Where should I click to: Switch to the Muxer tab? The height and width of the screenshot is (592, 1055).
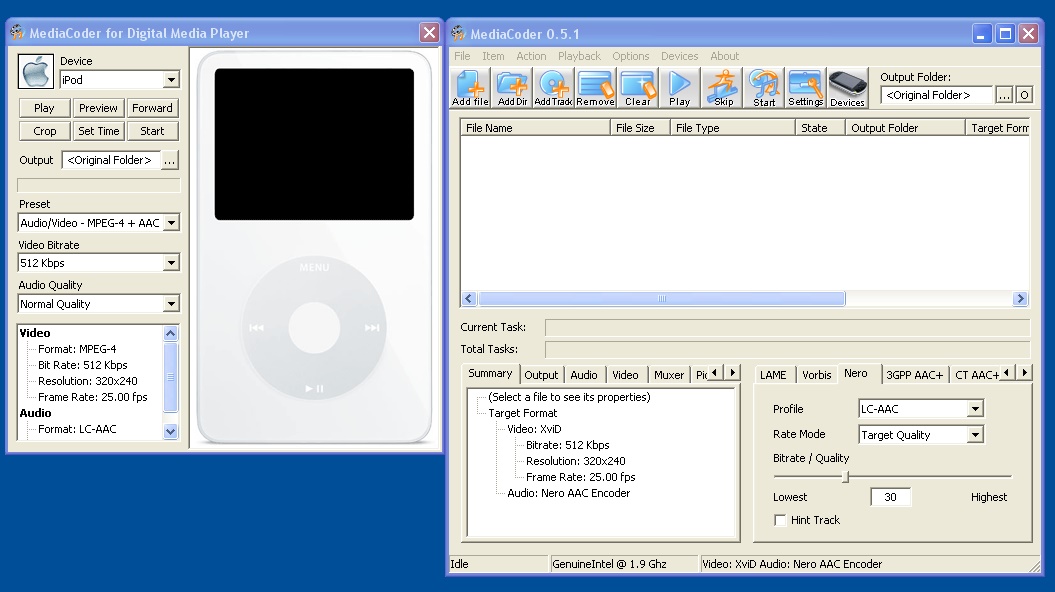(669, 375)
